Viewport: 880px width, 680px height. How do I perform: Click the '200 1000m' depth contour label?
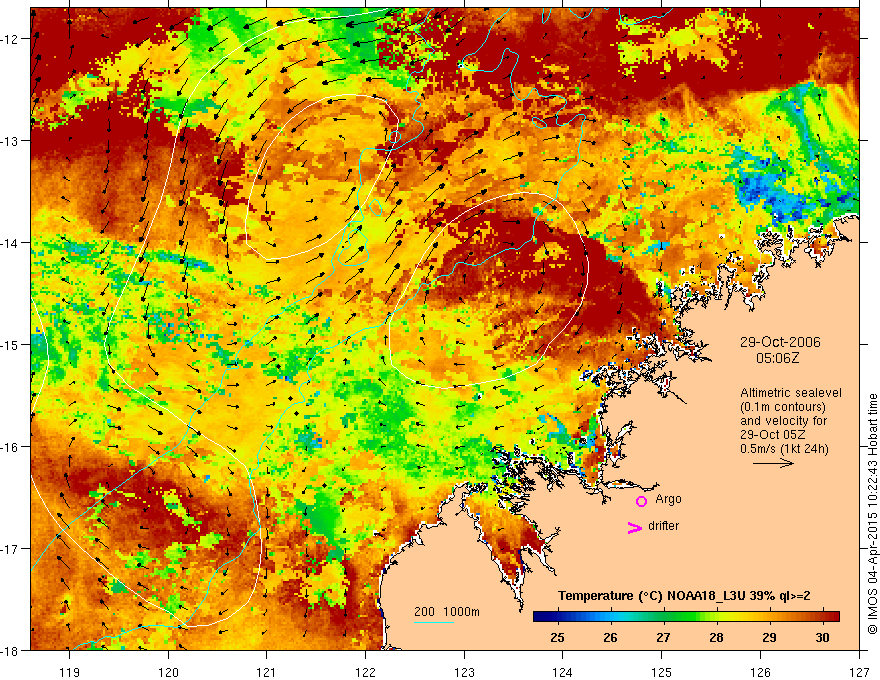[x=447, y=612]
